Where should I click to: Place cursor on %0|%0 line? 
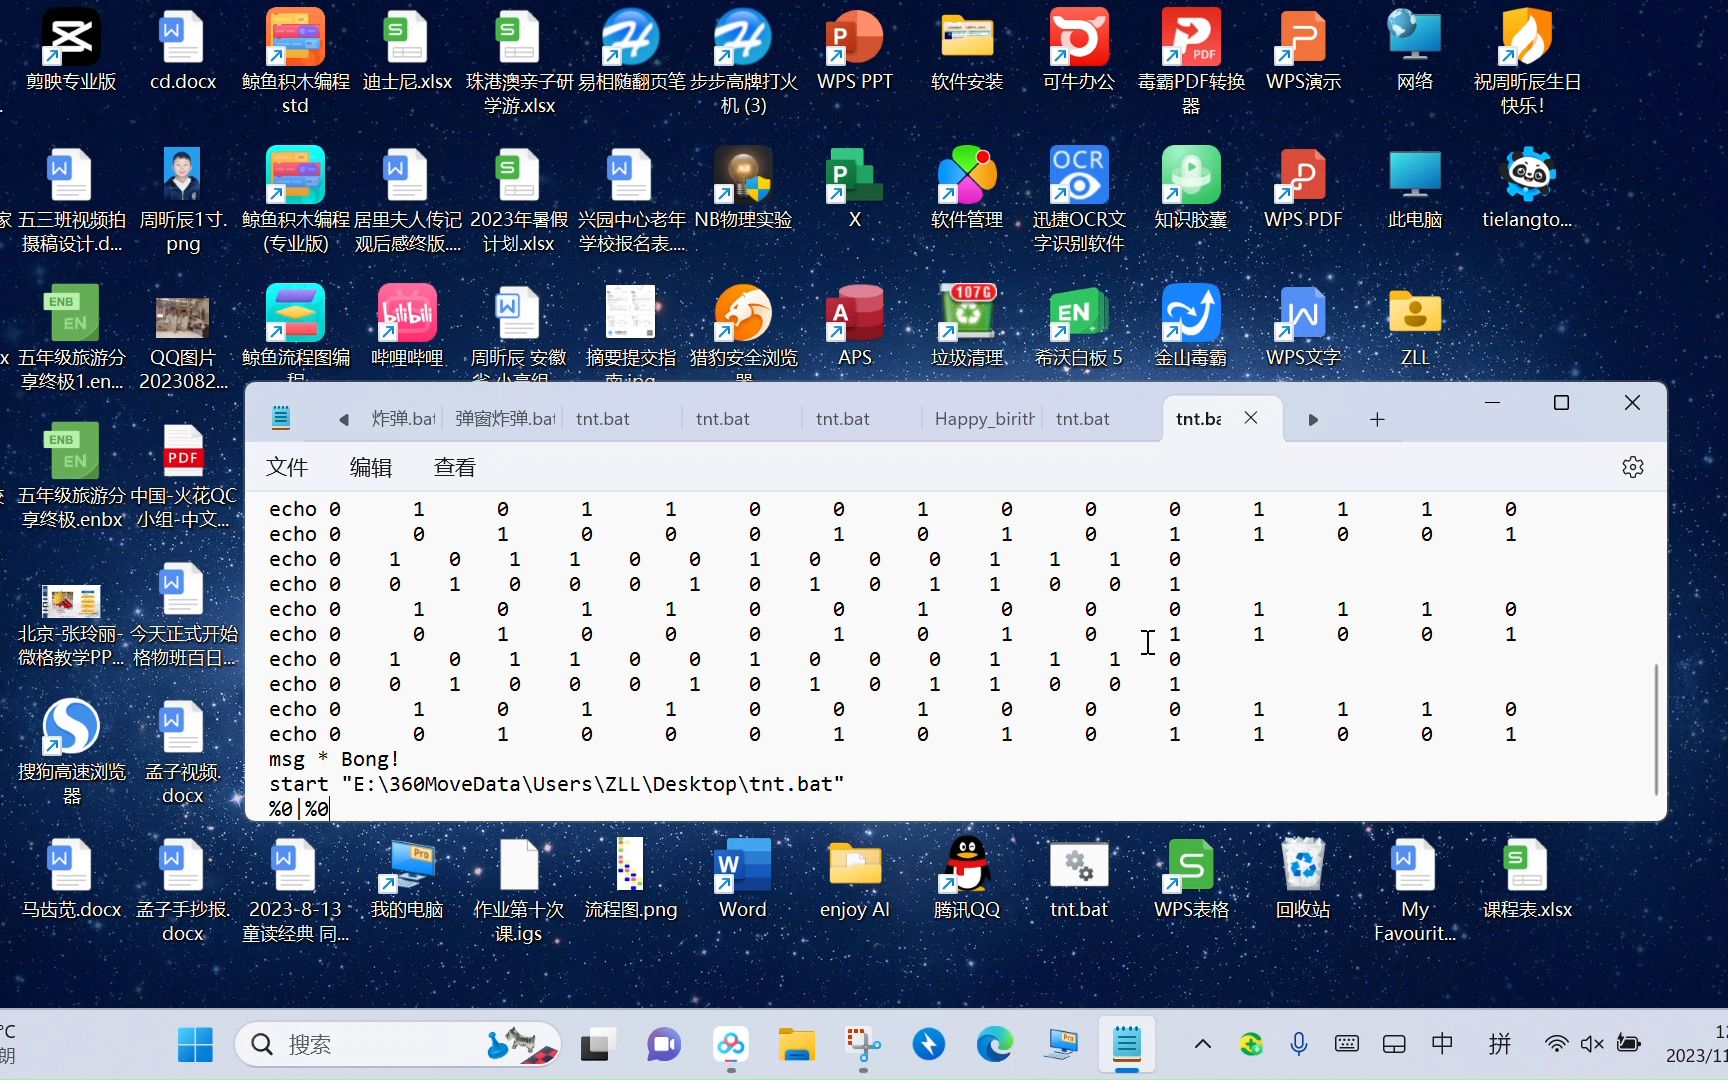[299, 808]
